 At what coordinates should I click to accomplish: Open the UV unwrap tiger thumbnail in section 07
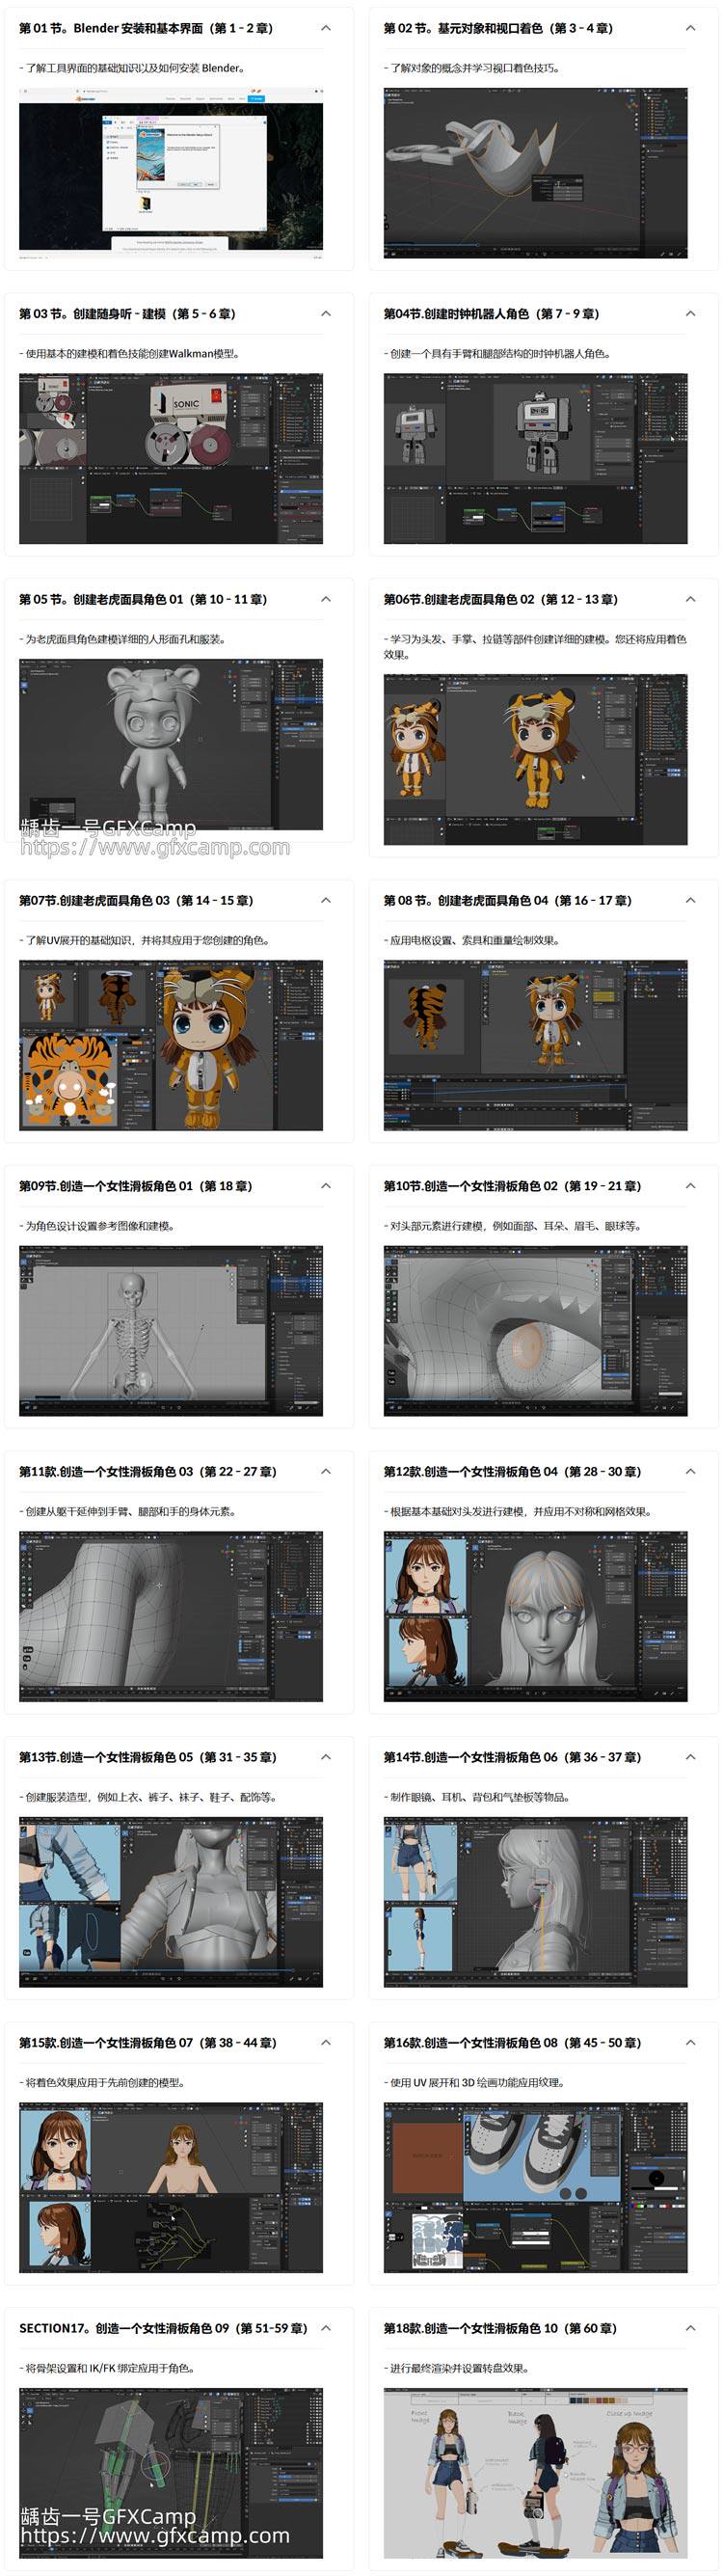click(171, 1046)
